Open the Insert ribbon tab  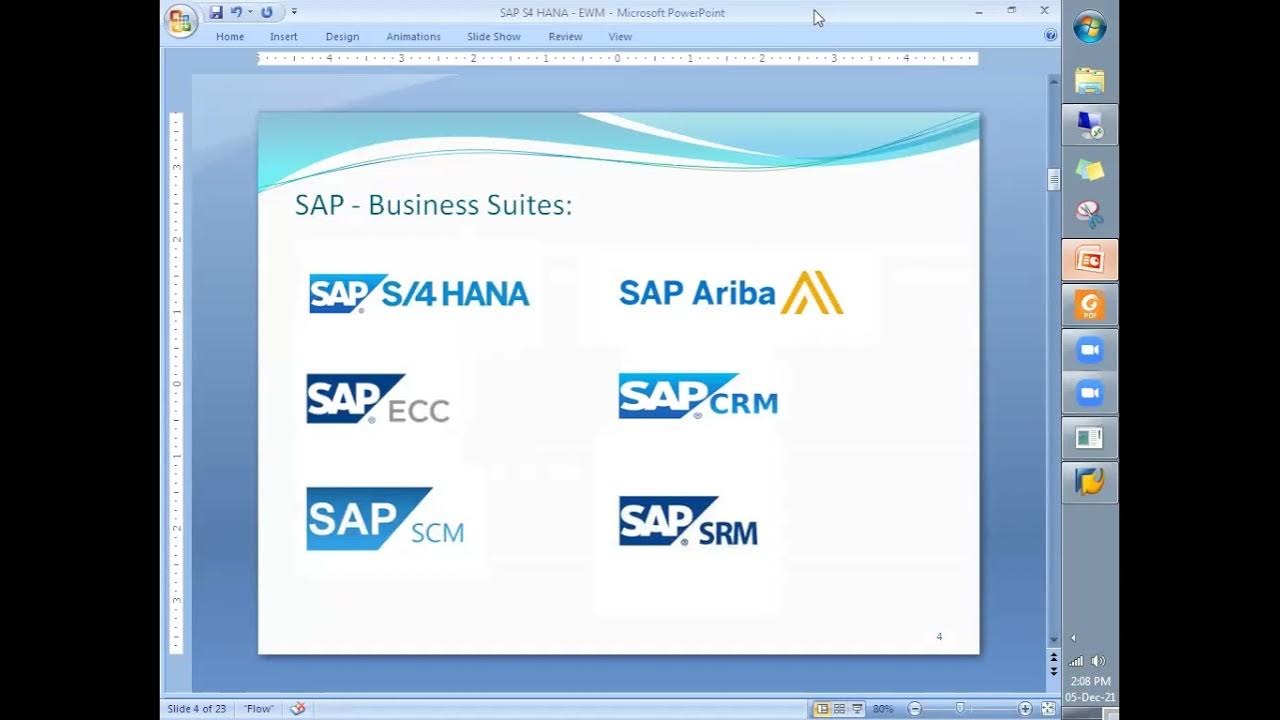click(283, 36)
